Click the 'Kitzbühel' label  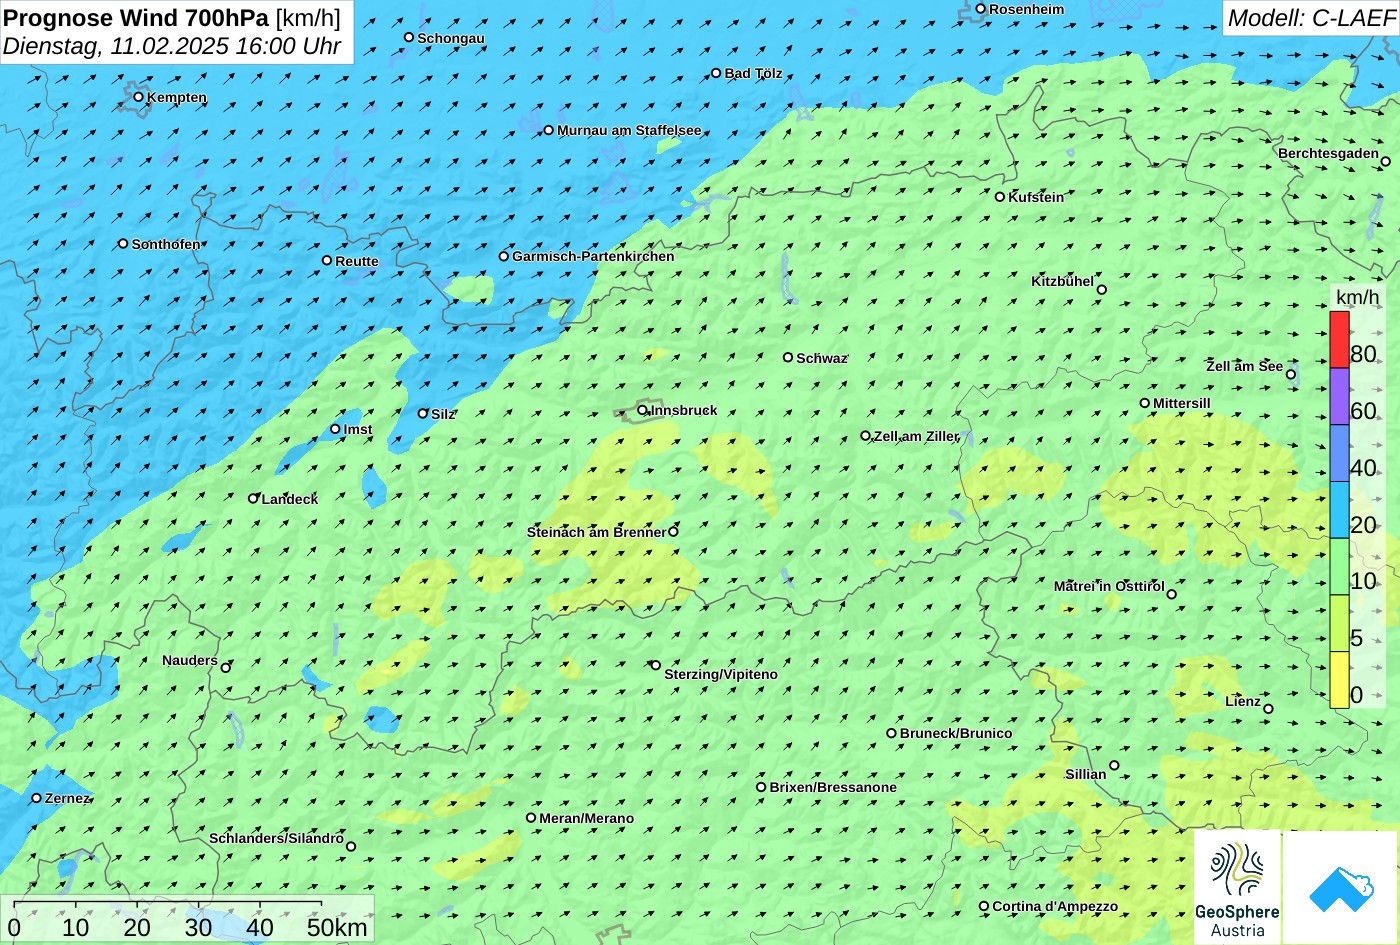1063,281
